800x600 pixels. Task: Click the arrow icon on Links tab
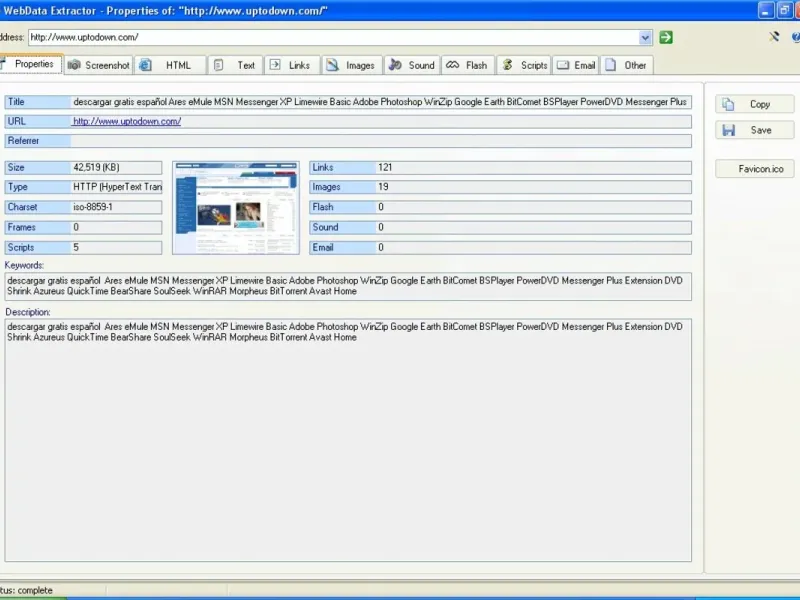coord(275,65)
